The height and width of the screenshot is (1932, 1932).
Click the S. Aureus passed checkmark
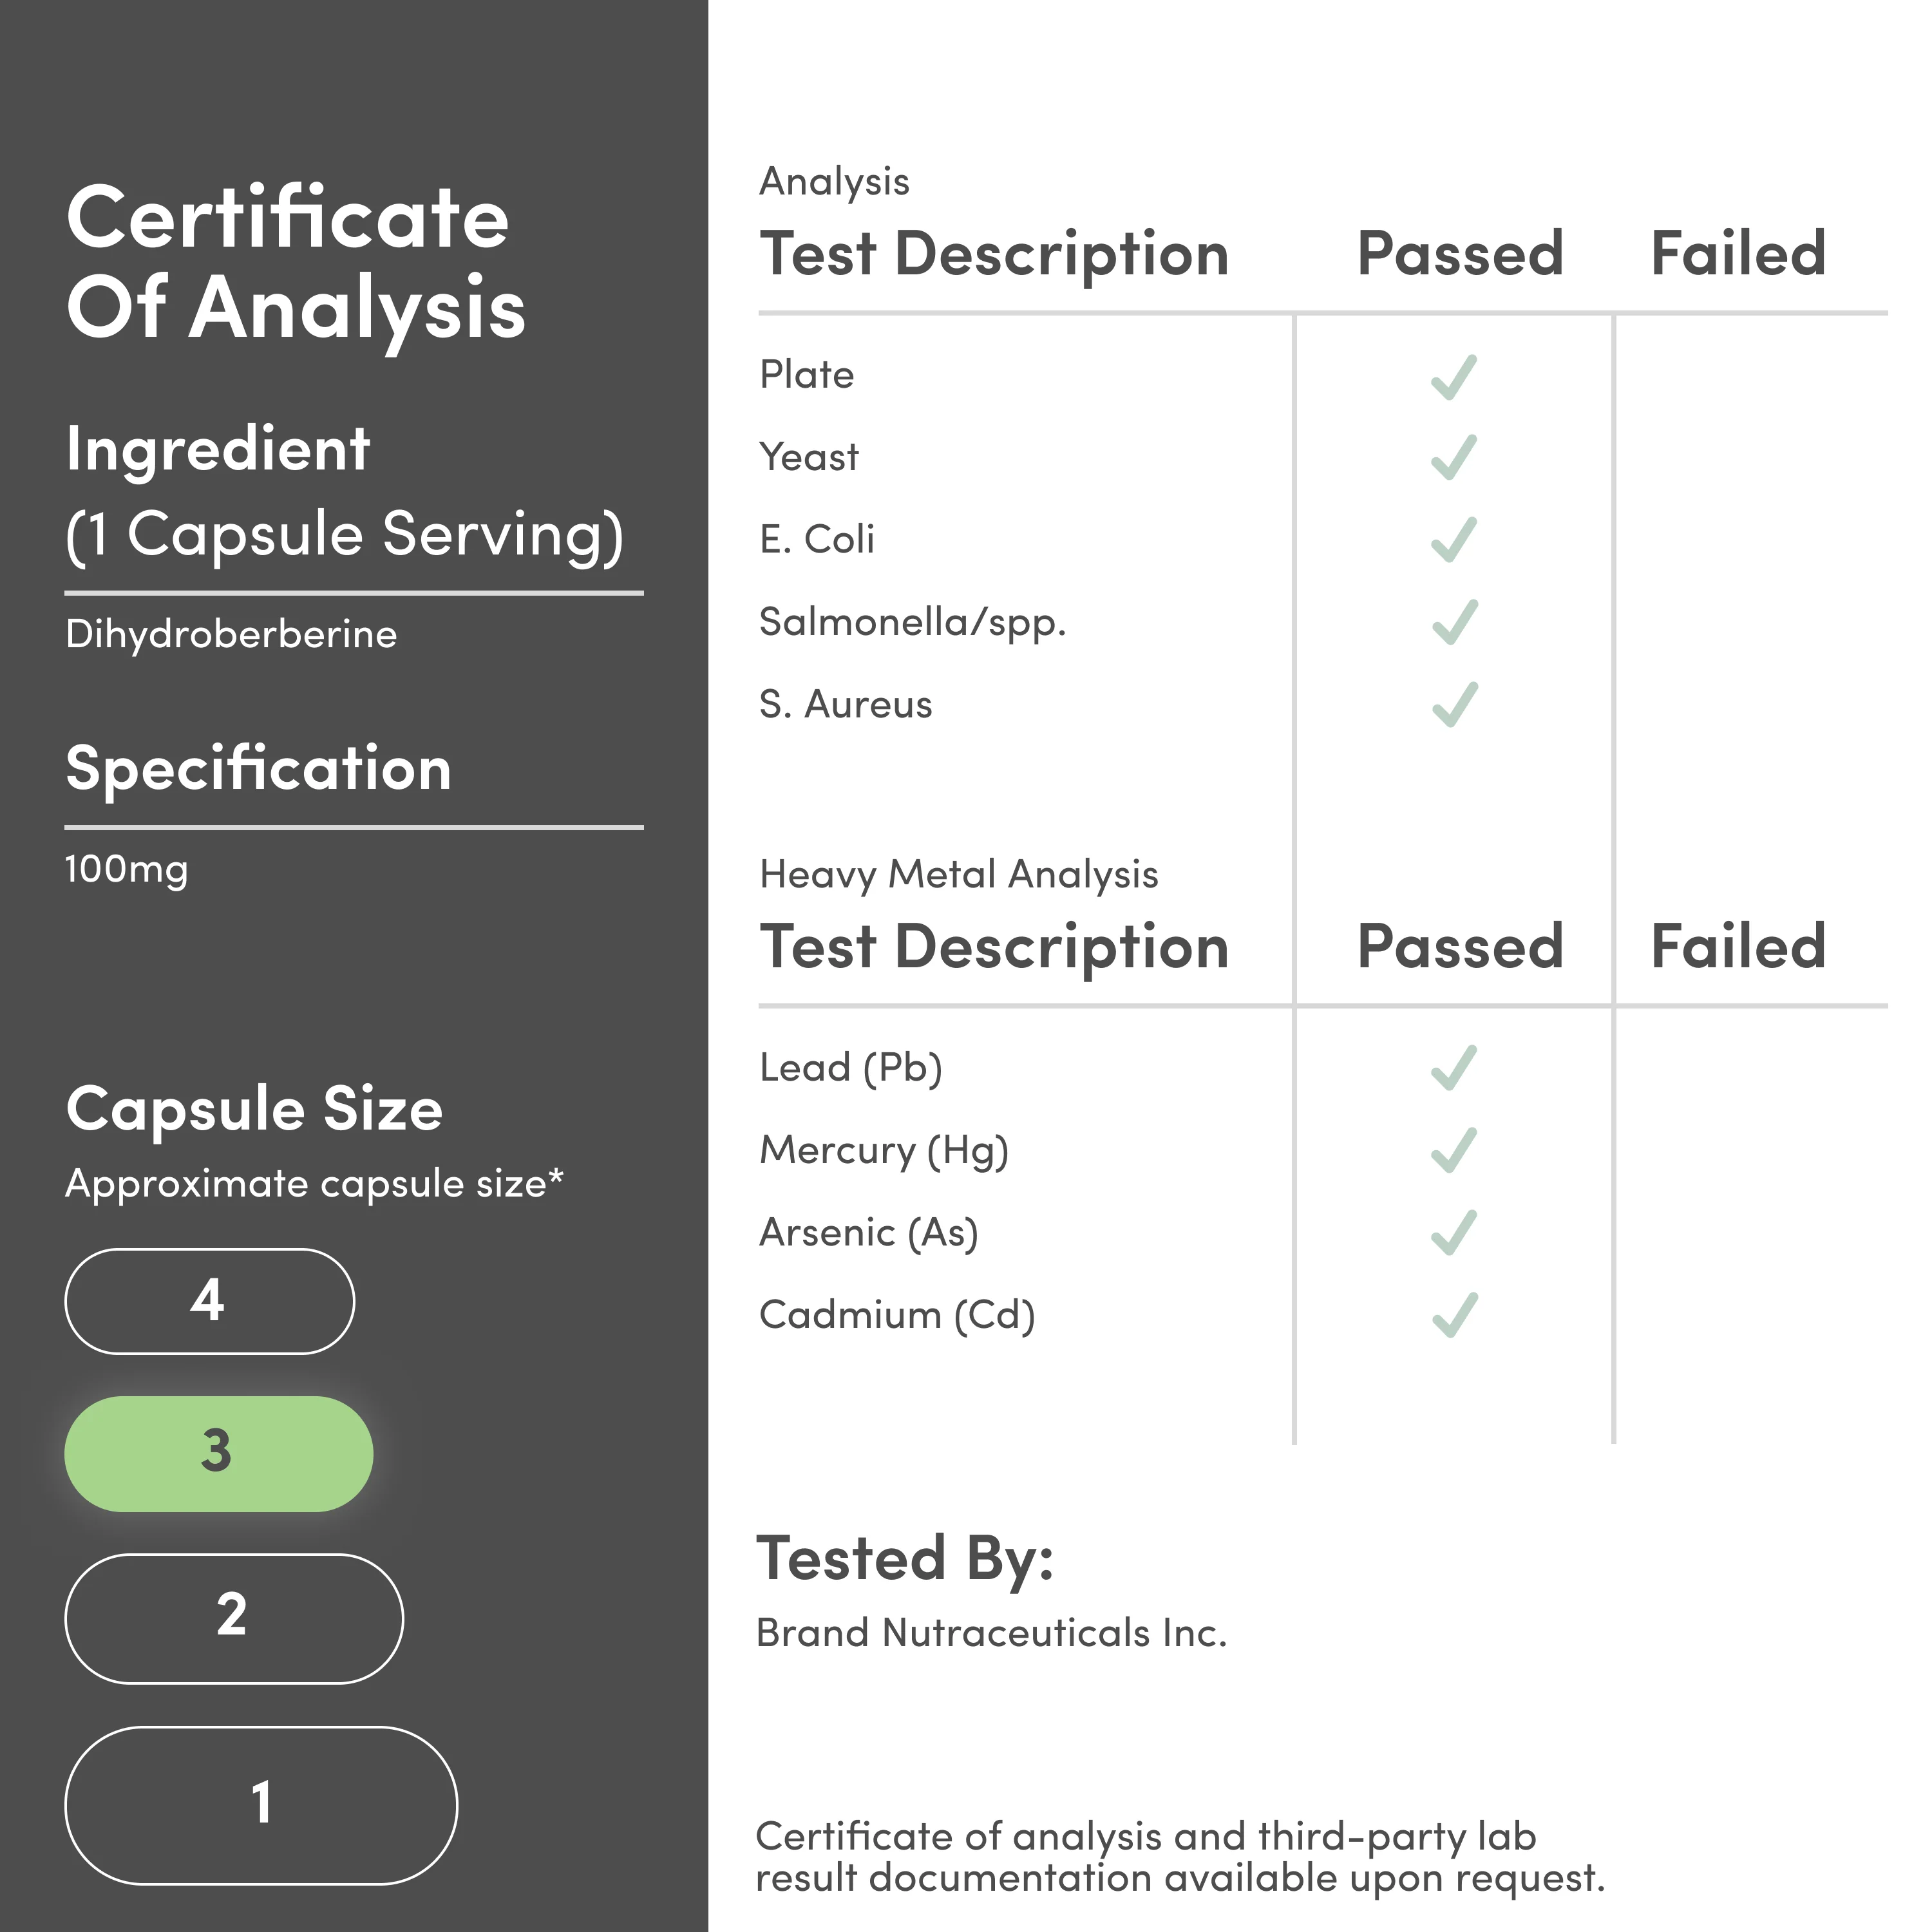(x=1453, y=705)
